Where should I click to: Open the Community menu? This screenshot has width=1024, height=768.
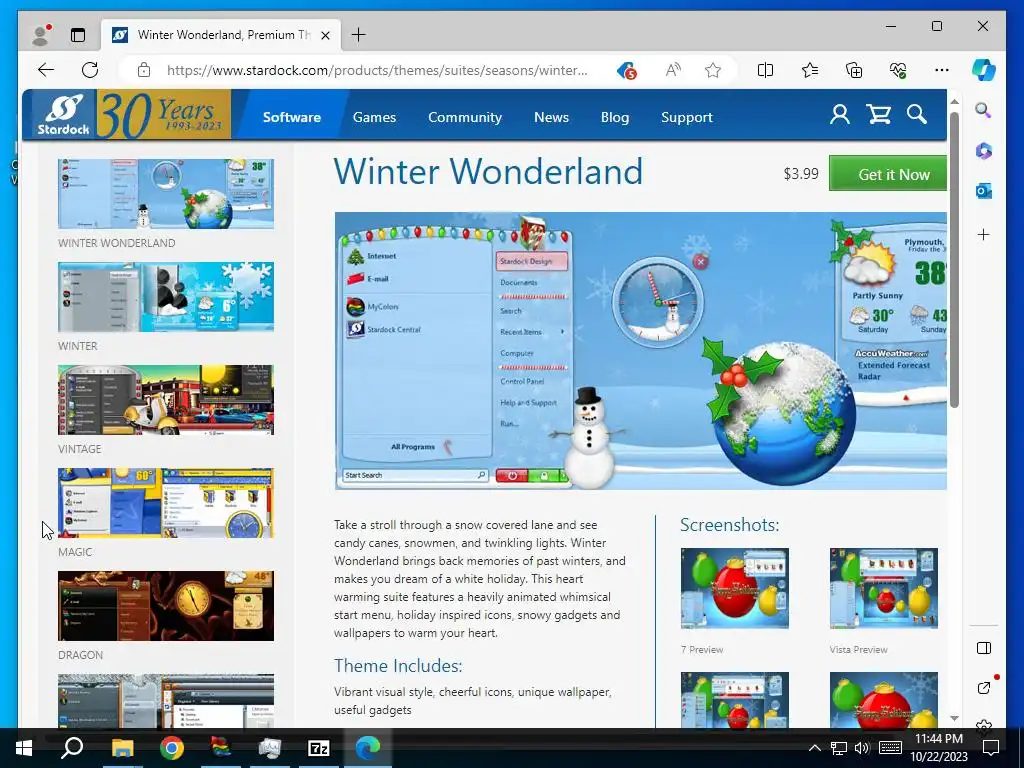465,117
